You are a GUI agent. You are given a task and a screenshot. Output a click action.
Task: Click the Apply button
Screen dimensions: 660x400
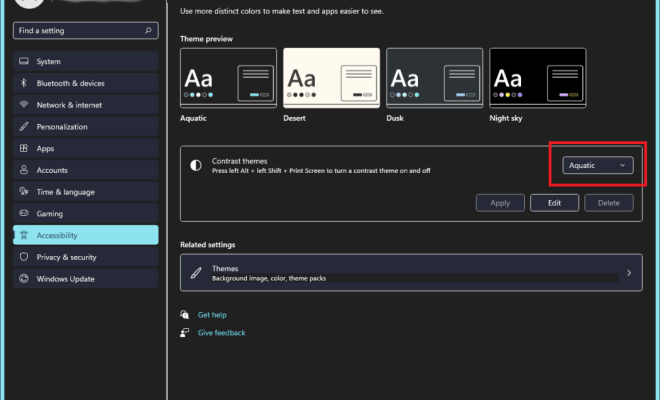(x=500, y=203)
